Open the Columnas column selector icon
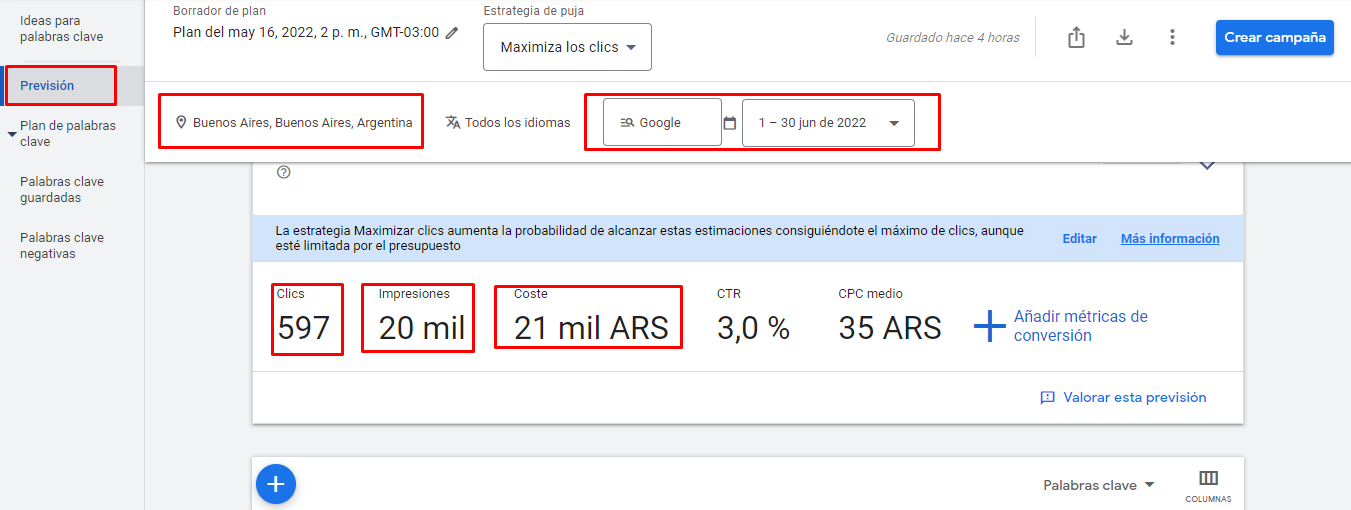Viewport: 1351px width, 510px height. 1208,478
